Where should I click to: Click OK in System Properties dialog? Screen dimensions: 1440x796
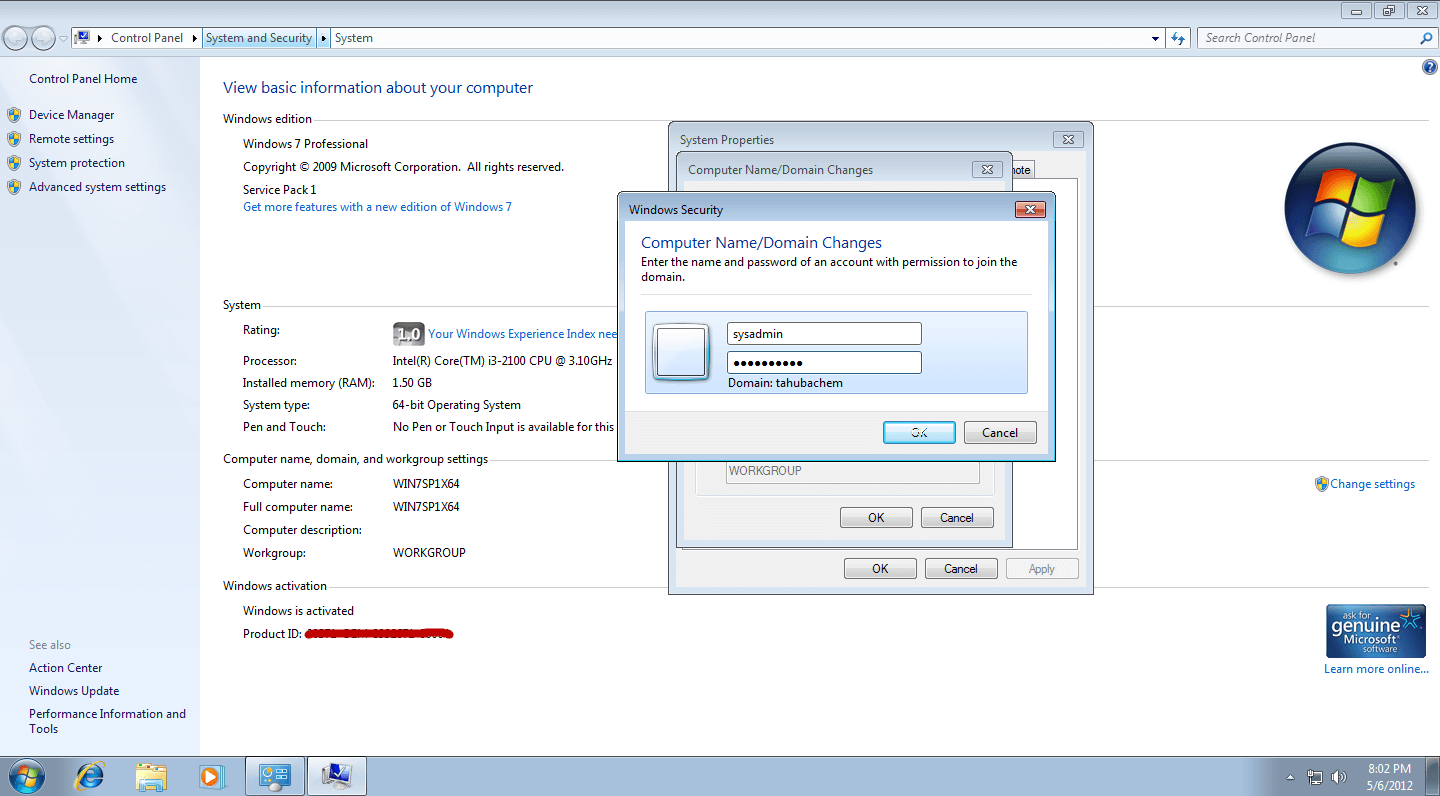[880, 569]
